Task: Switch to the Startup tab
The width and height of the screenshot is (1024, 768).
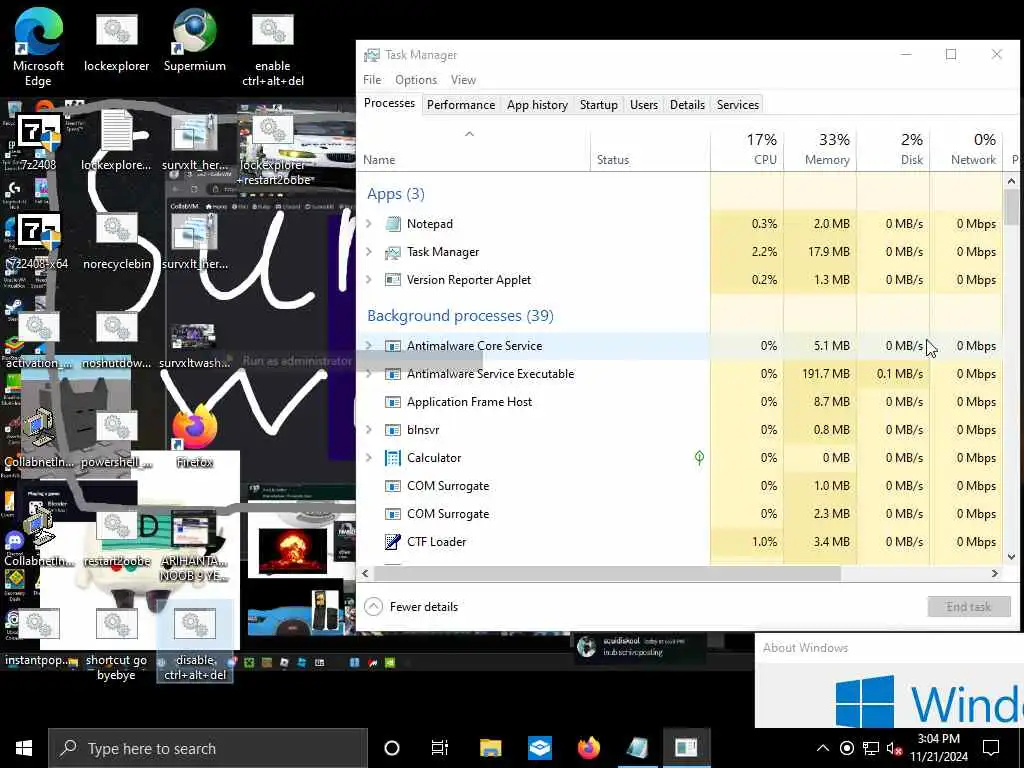Action: [599, 105]
